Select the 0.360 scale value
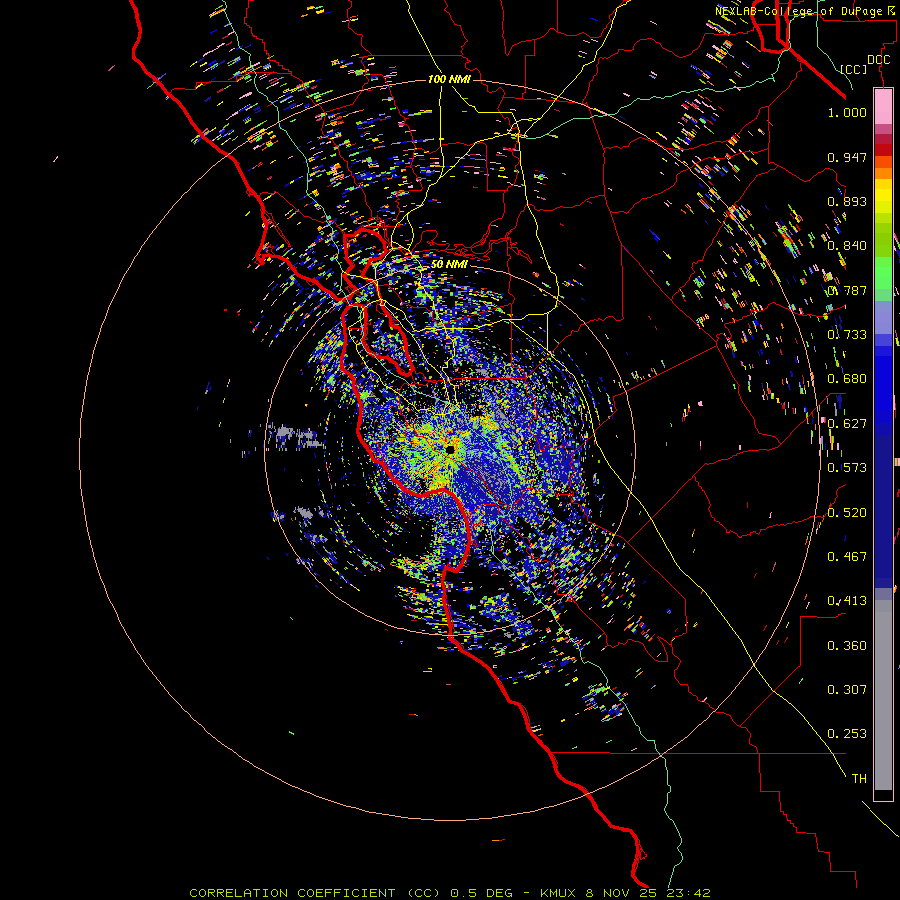 point(847,646)
